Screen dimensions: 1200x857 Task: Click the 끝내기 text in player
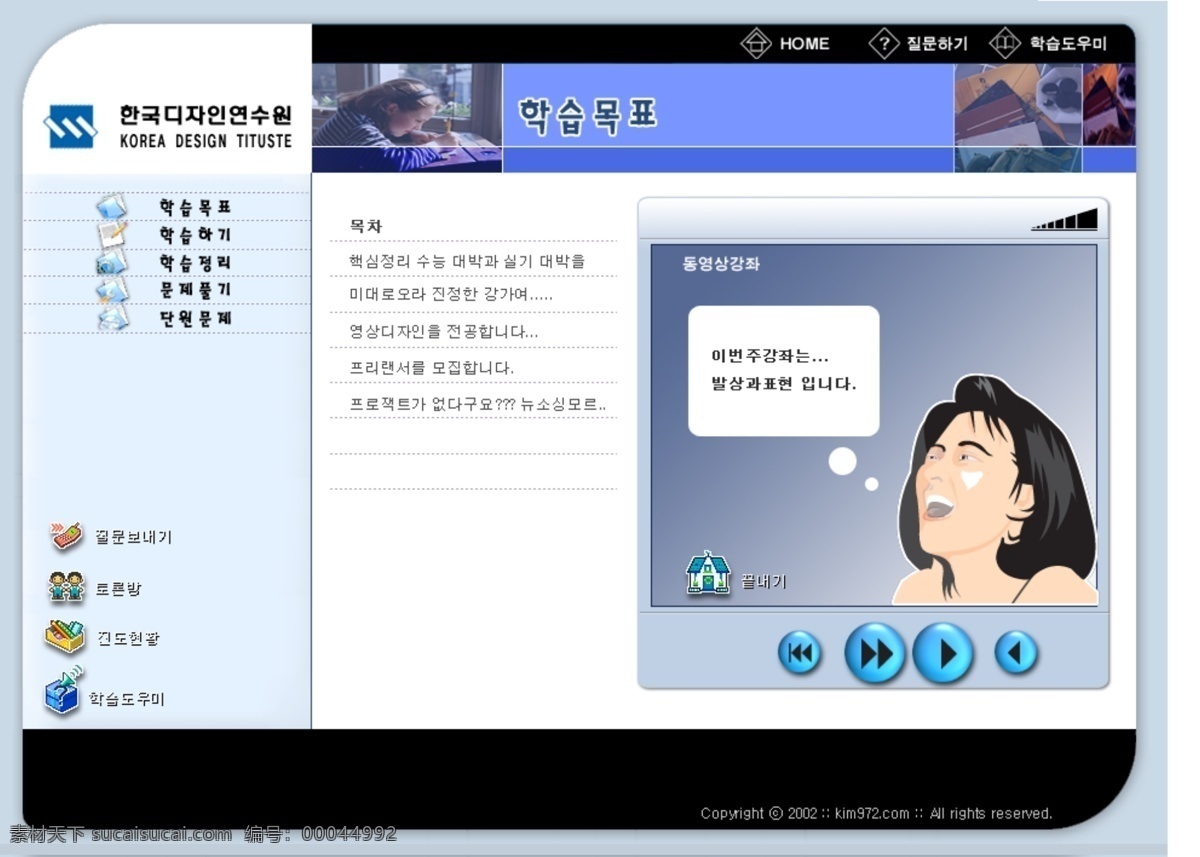coord(764,581)
